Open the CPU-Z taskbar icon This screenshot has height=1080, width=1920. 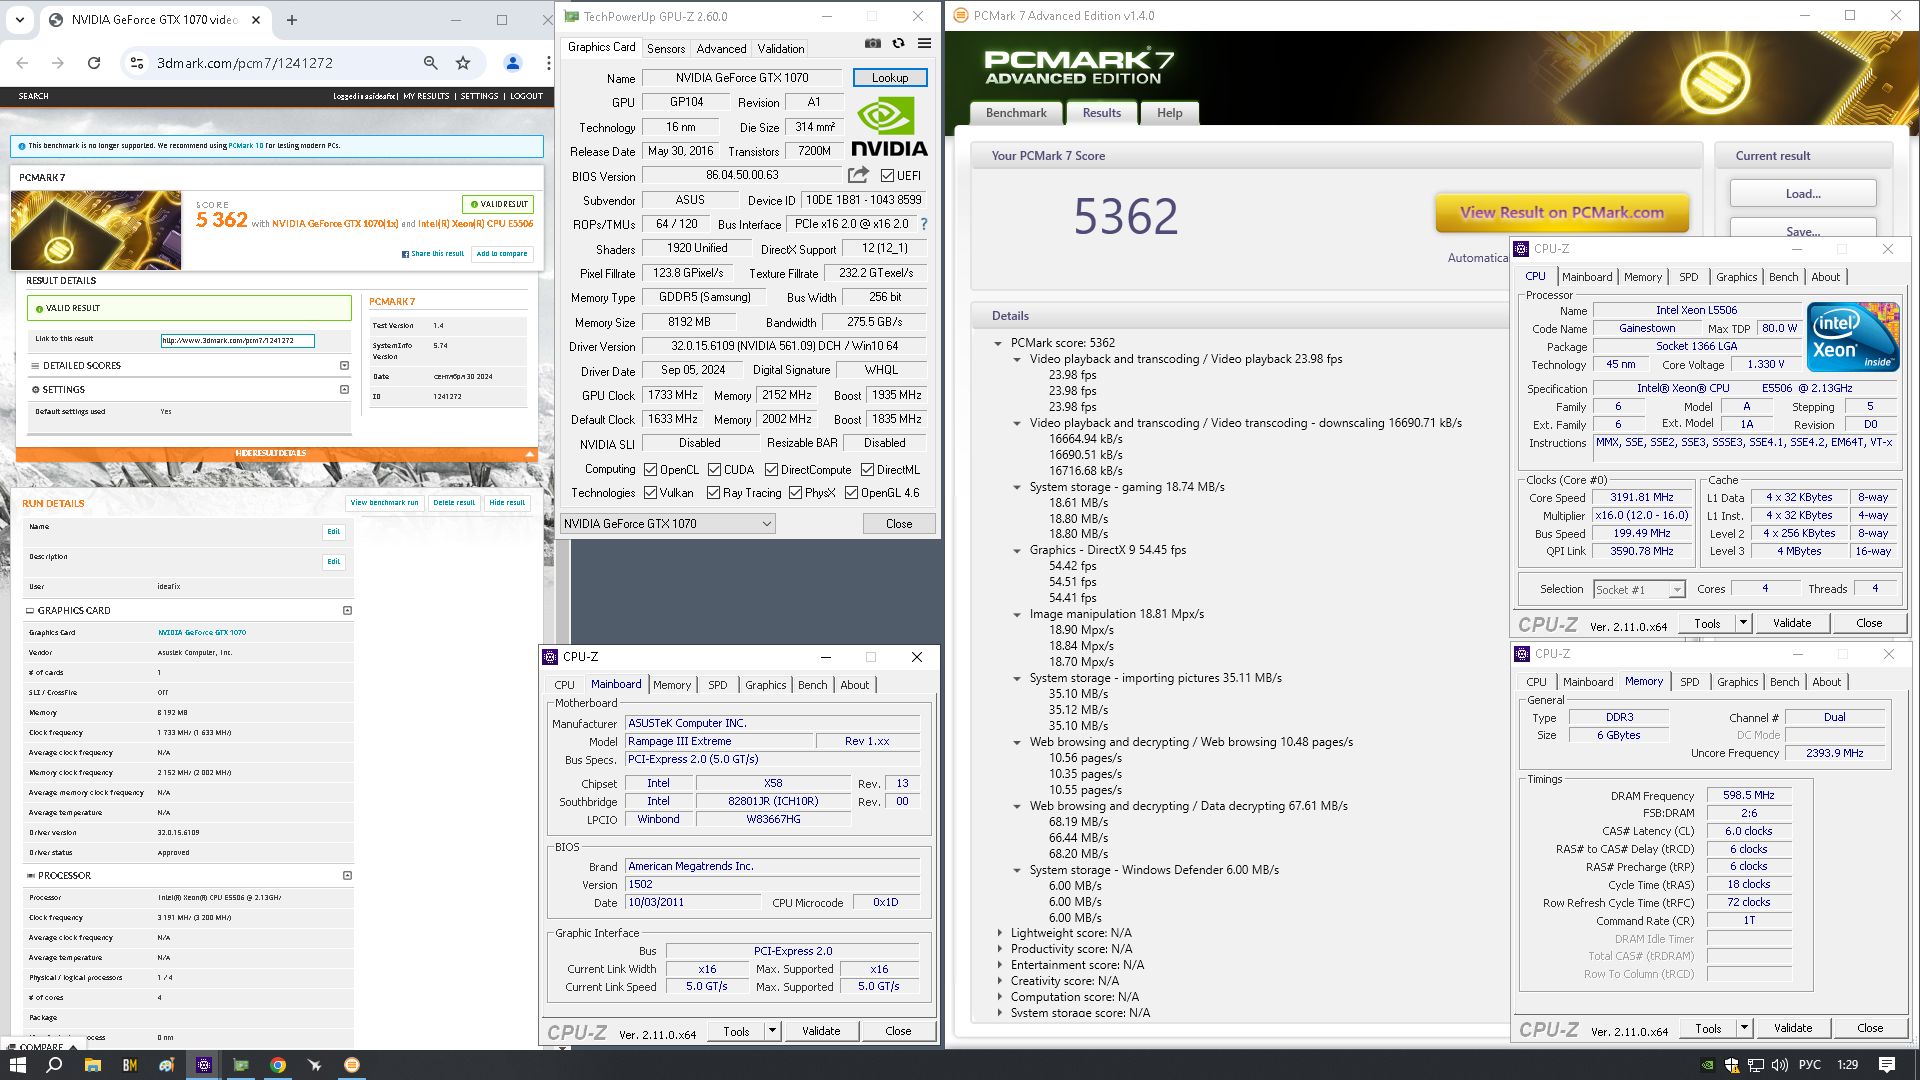[x=204, y=1065]
